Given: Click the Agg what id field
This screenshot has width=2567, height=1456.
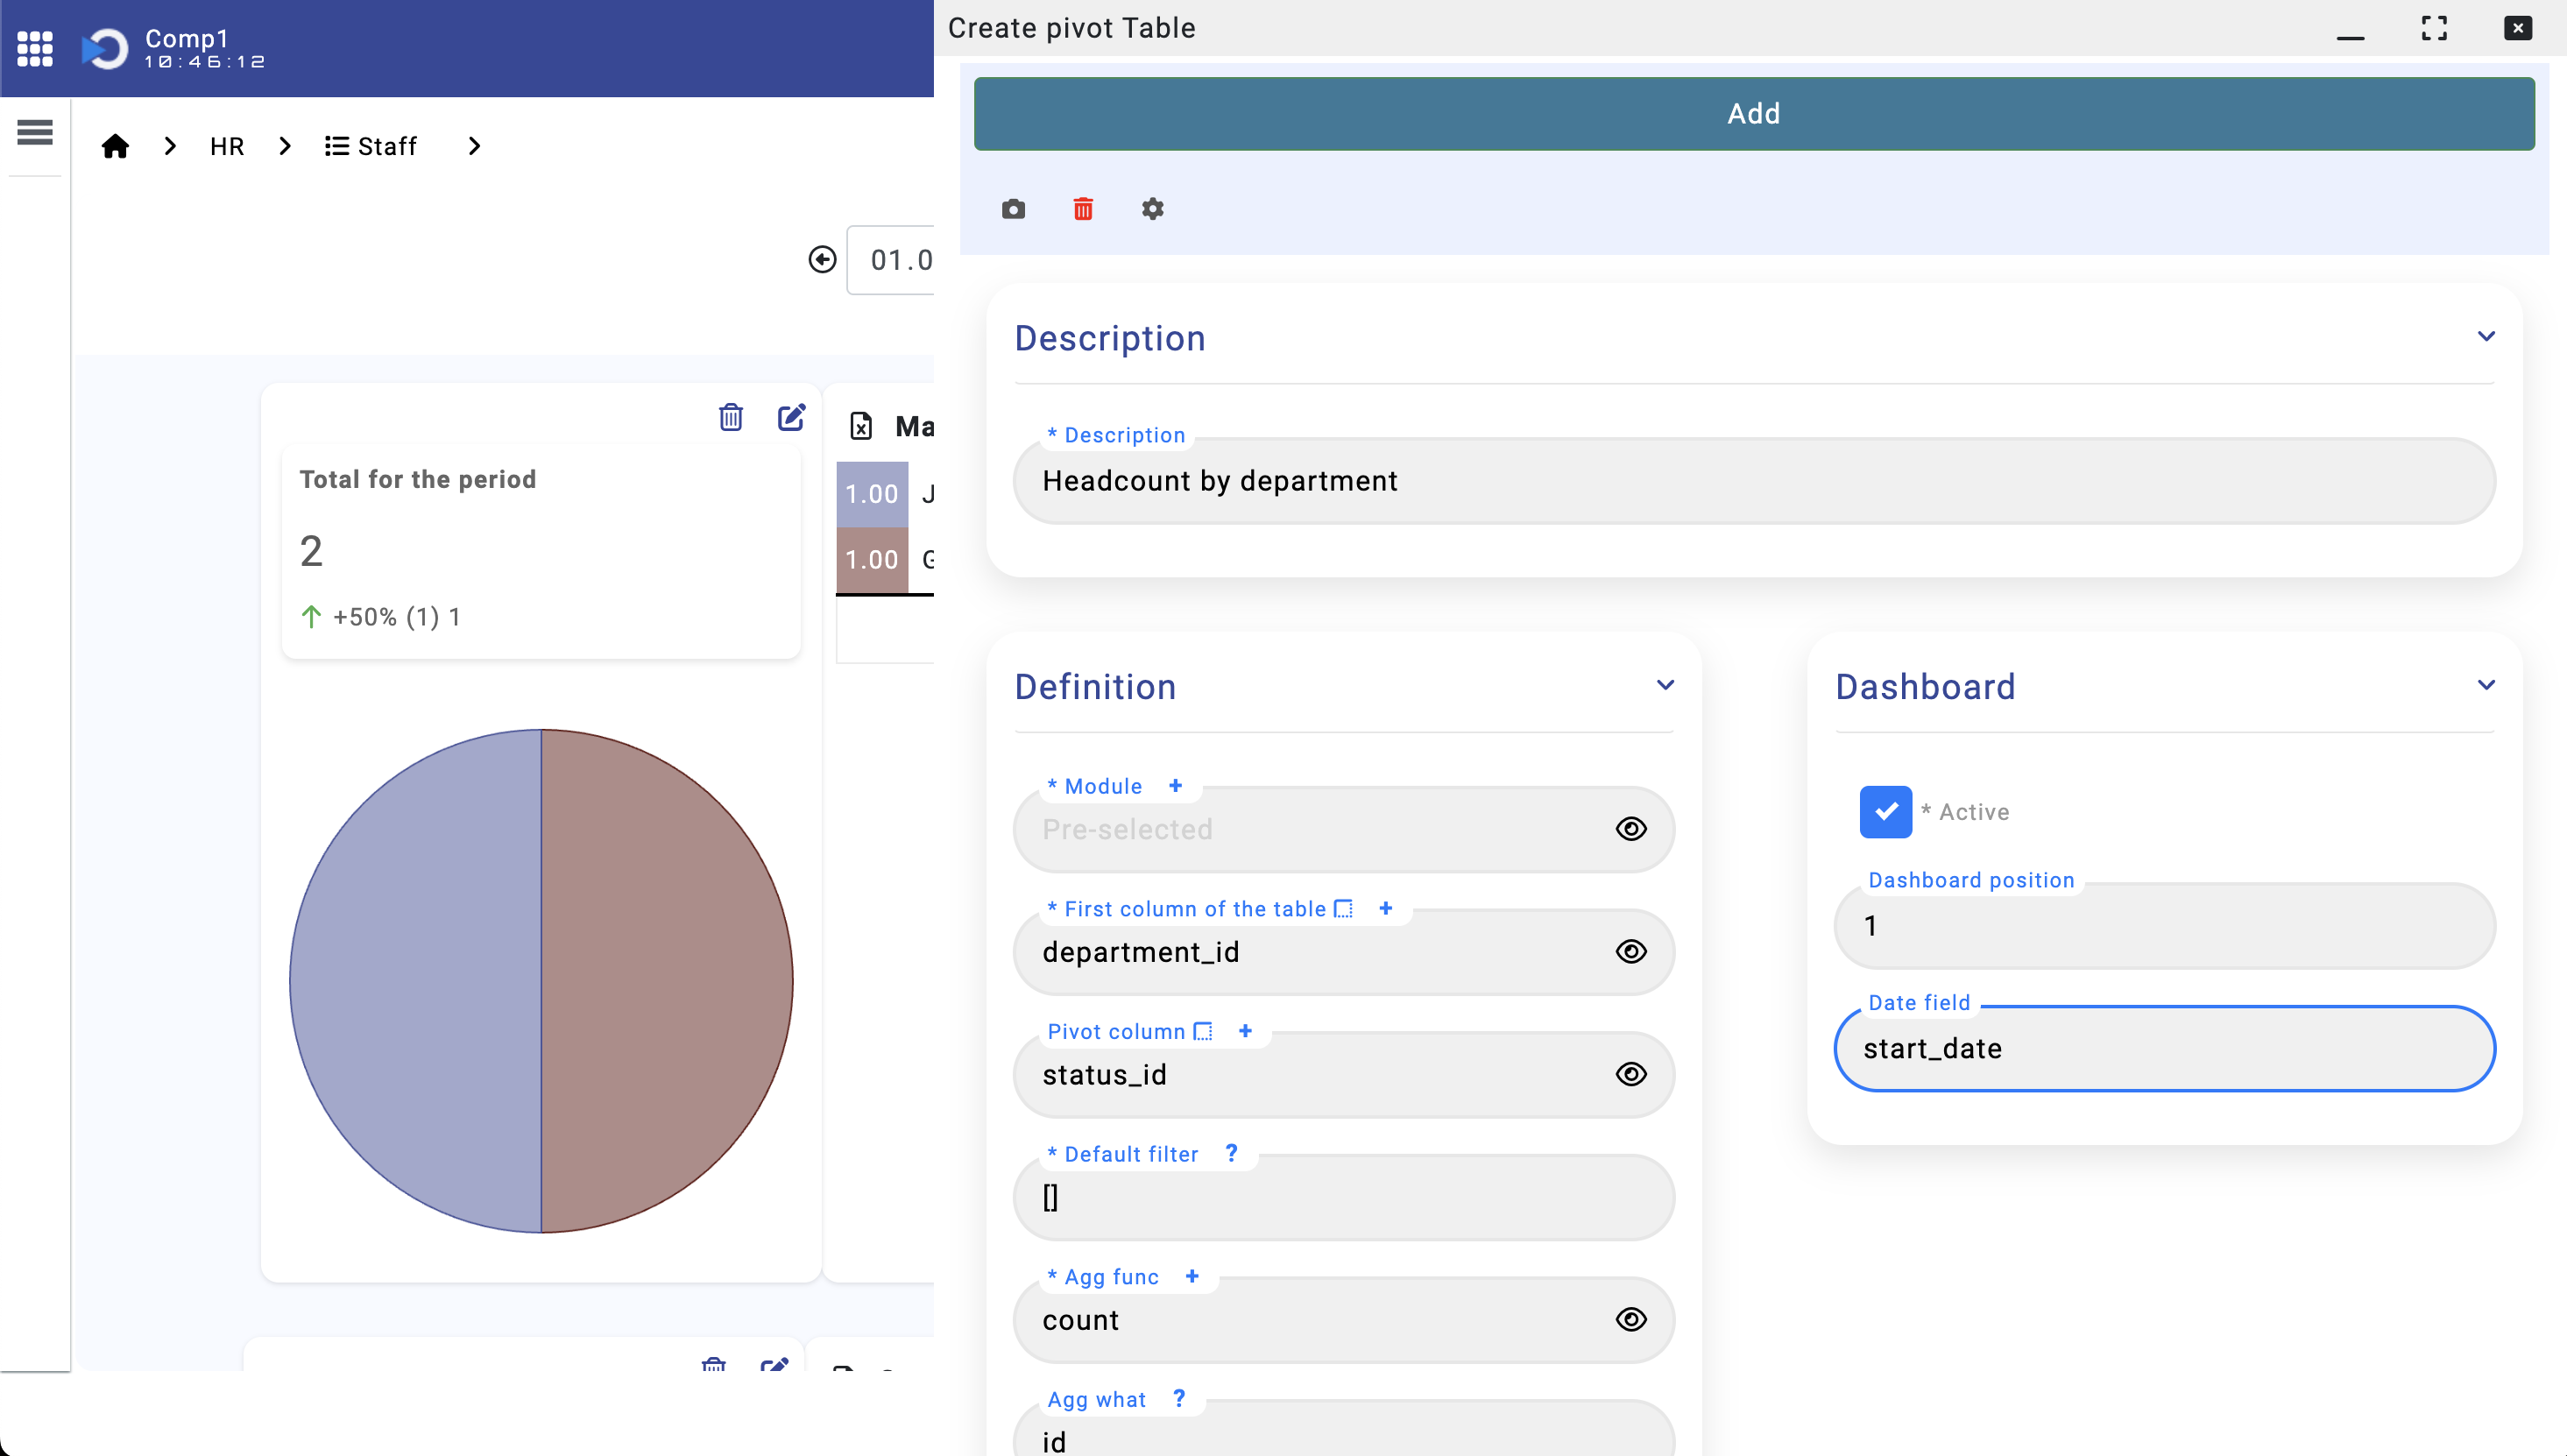Looking at the screenshot, I should [x=1343, y=1430].
